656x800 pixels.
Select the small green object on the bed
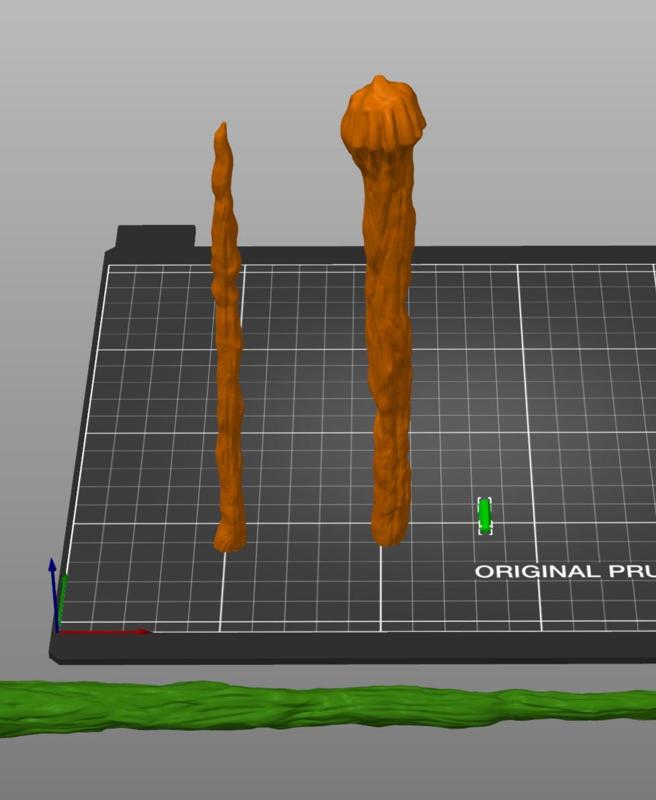[485, 516]
